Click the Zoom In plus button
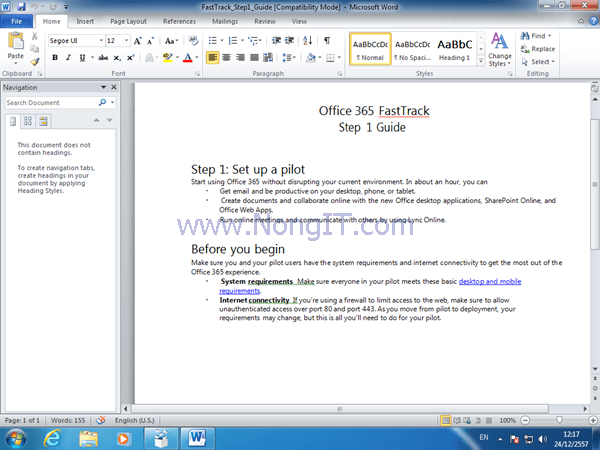 pos(593,420)
